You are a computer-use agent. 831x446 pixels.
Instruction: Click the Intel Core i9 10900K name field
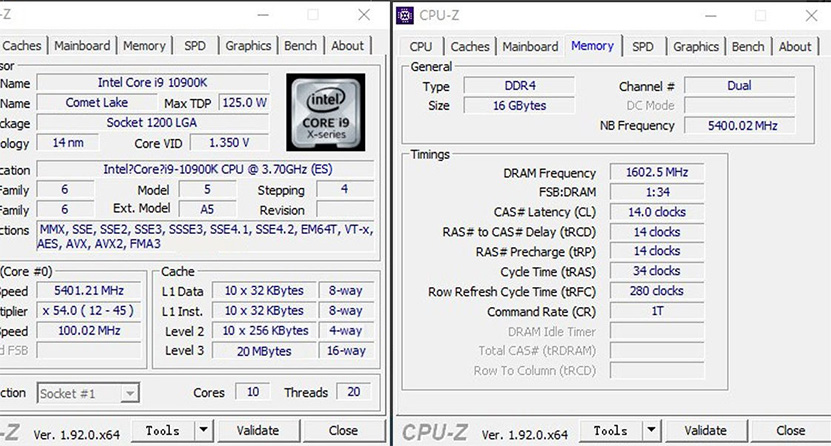click(x=153, y=83)
